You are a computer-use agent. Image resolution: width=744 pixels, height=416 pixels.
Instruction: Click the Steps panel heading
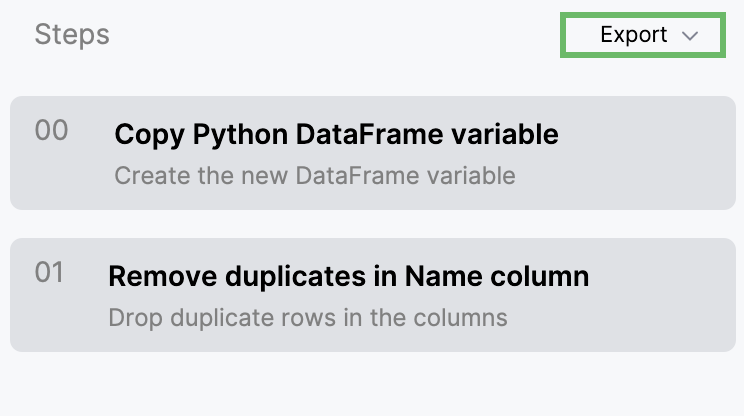pyautogui.click(x=72, y=35)
